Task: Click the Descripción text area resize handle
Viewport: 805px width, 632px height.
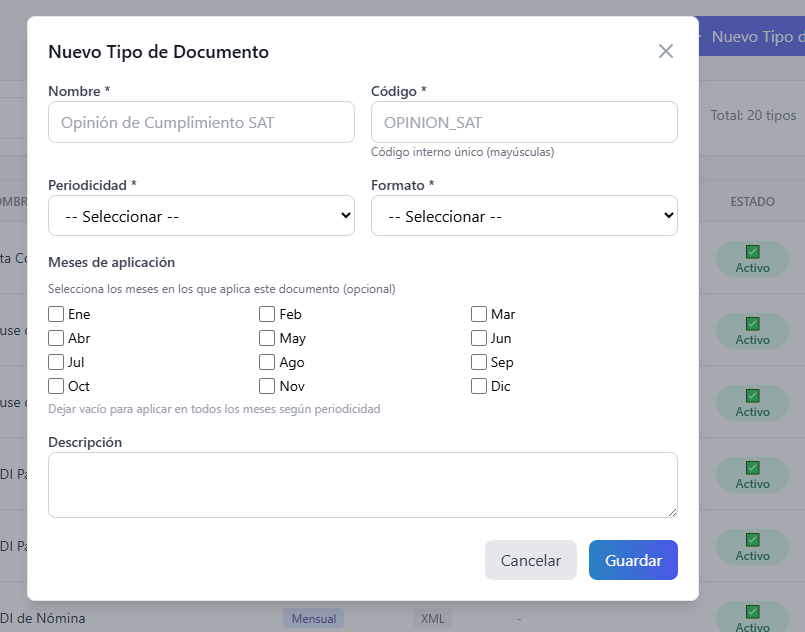Action: 672,512
